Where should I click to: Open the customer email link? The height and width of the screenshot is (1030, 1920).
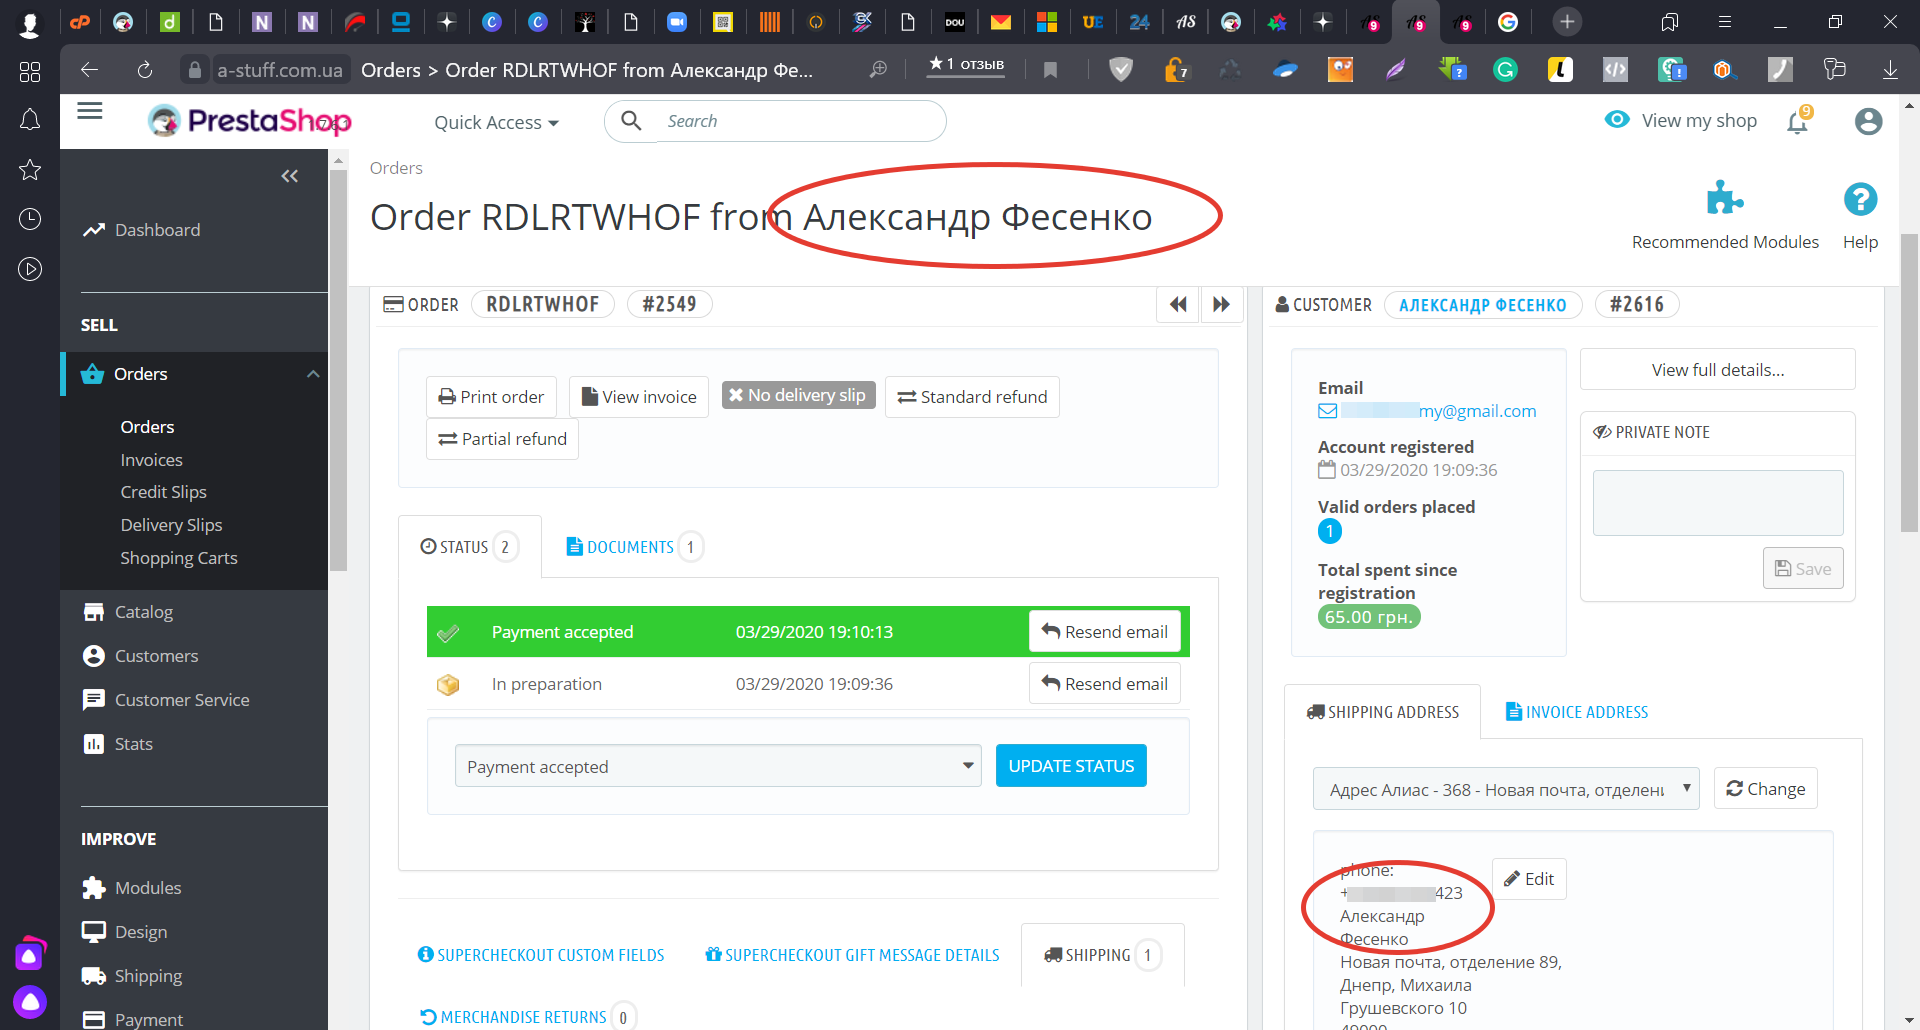(1427, 411)
